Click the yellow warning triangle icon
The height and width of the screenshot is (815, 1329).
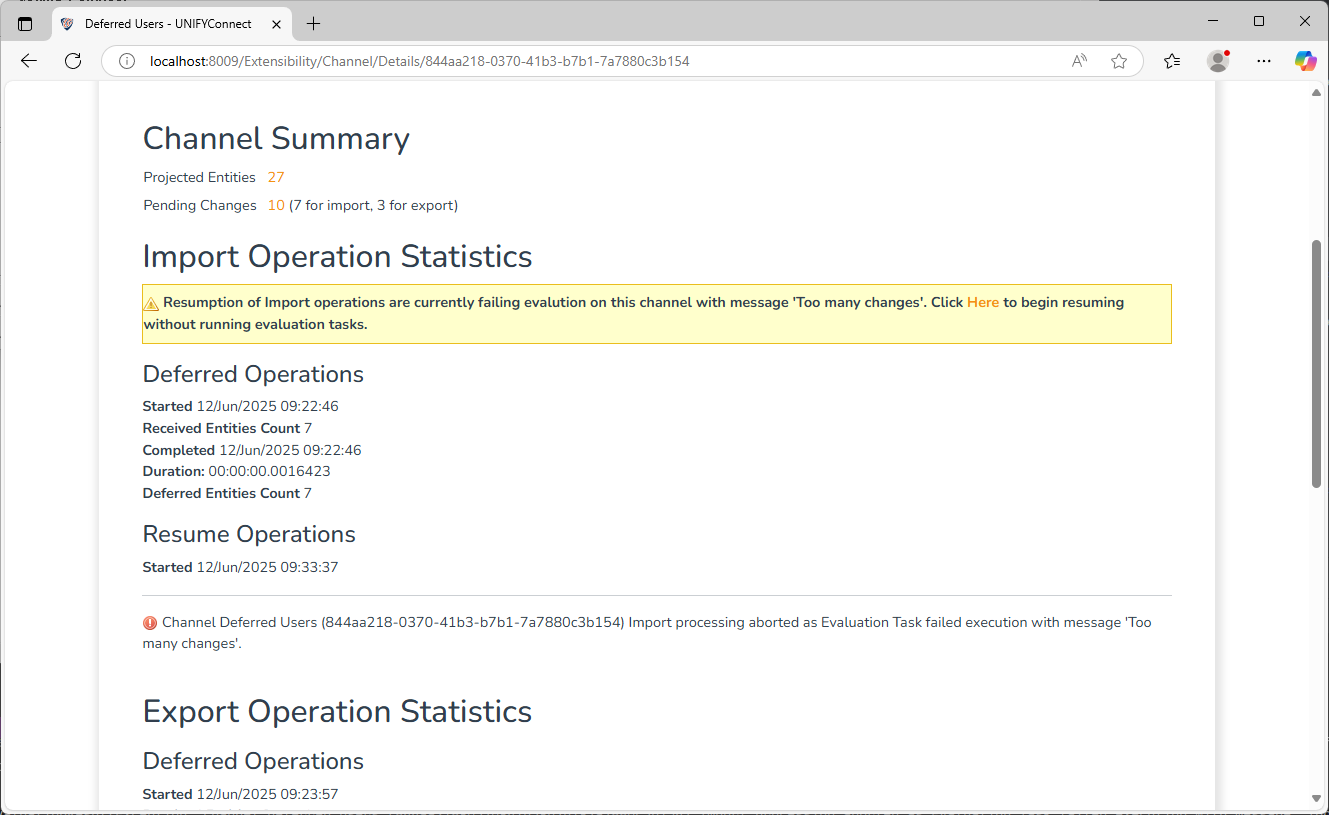pos(151,303)
